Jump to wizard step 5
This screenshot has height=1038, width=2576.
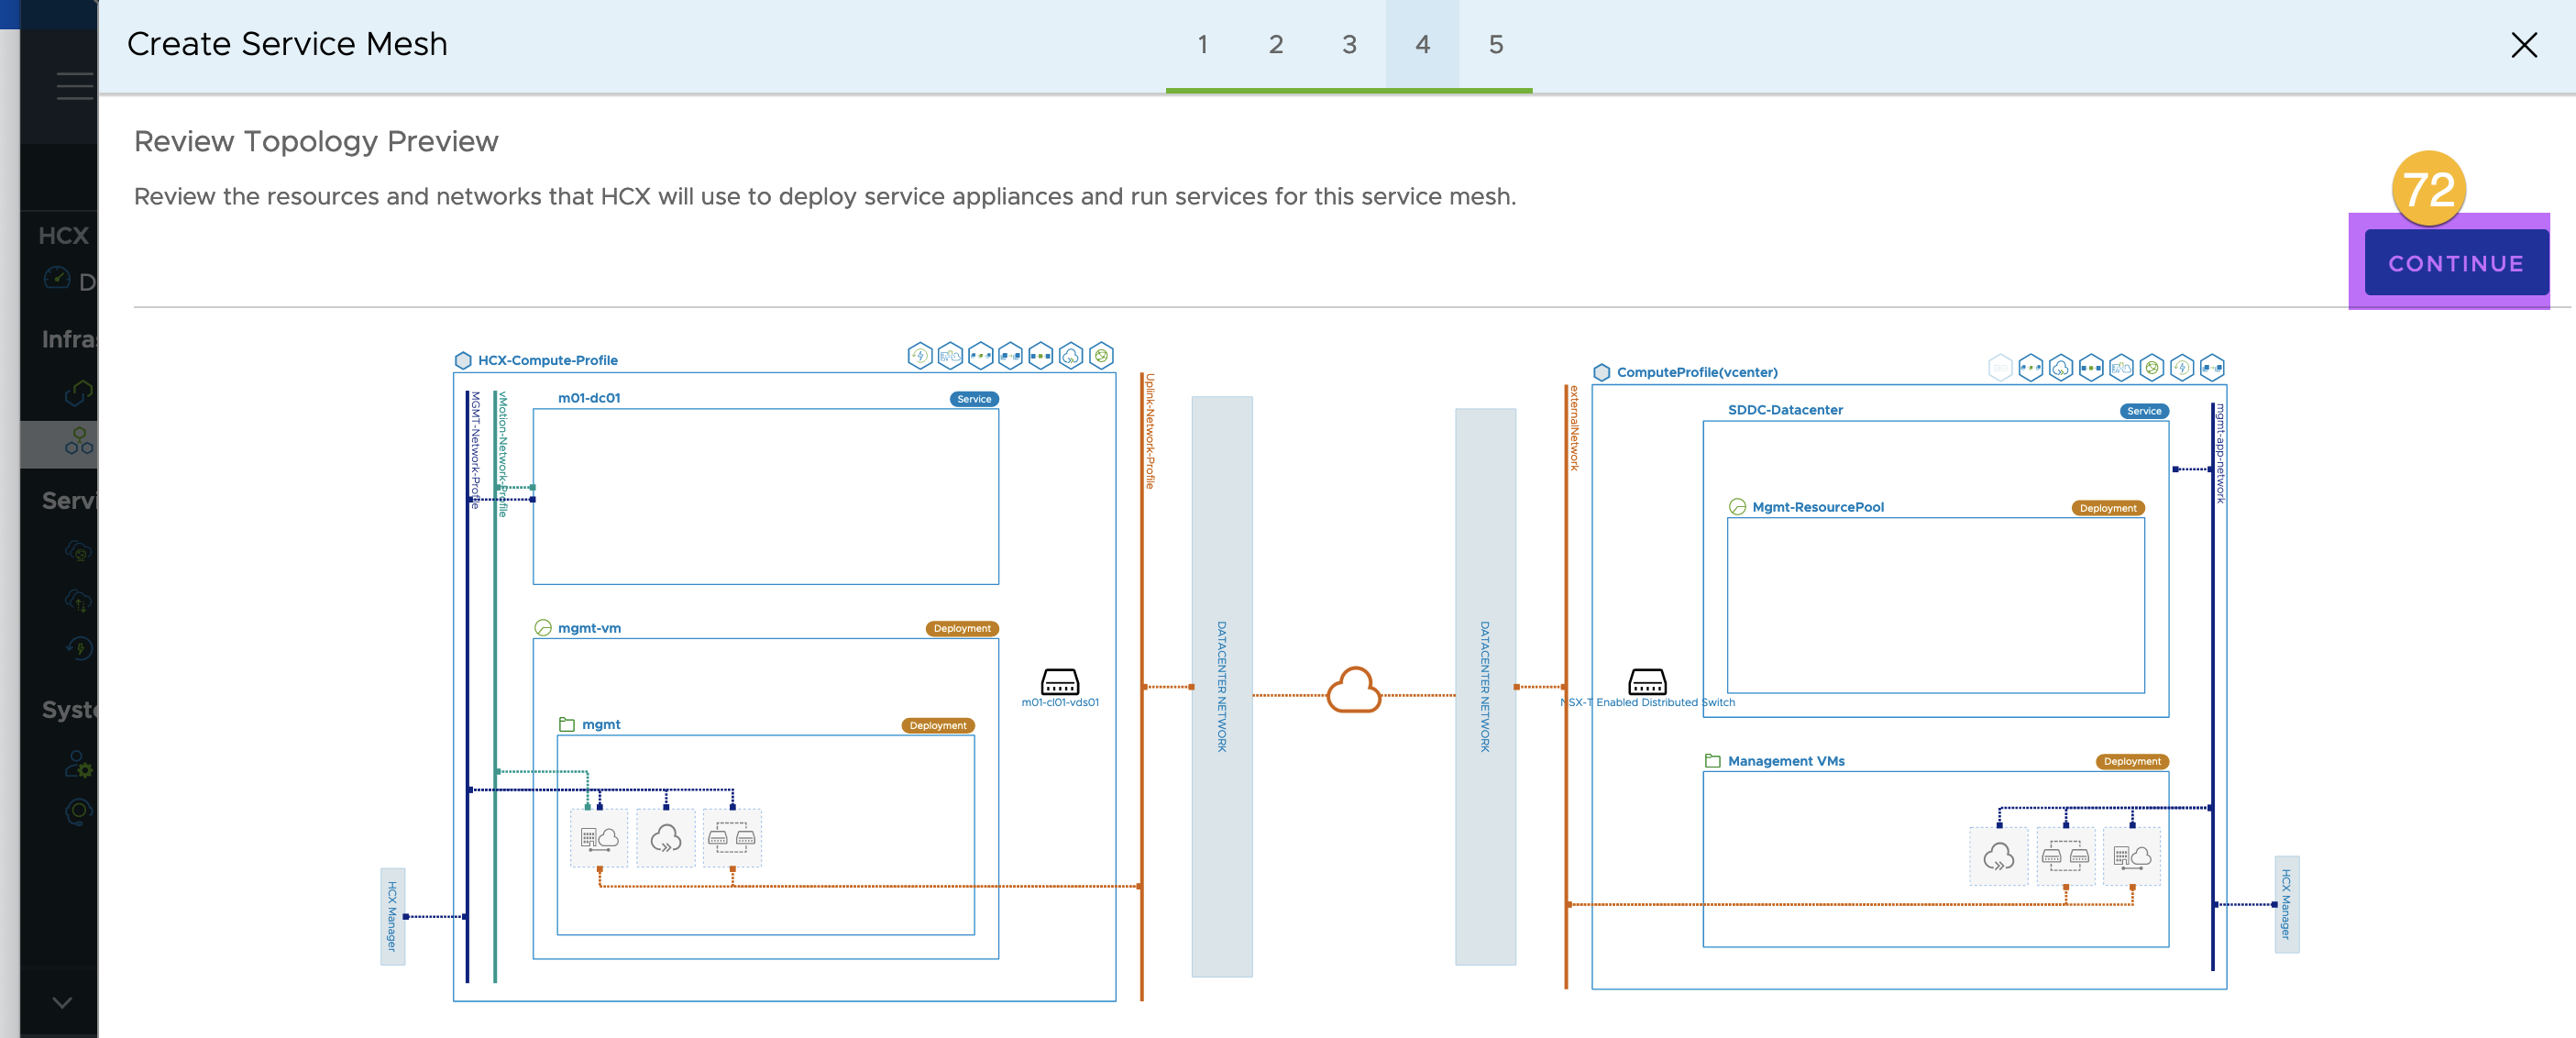[1496, 44]
